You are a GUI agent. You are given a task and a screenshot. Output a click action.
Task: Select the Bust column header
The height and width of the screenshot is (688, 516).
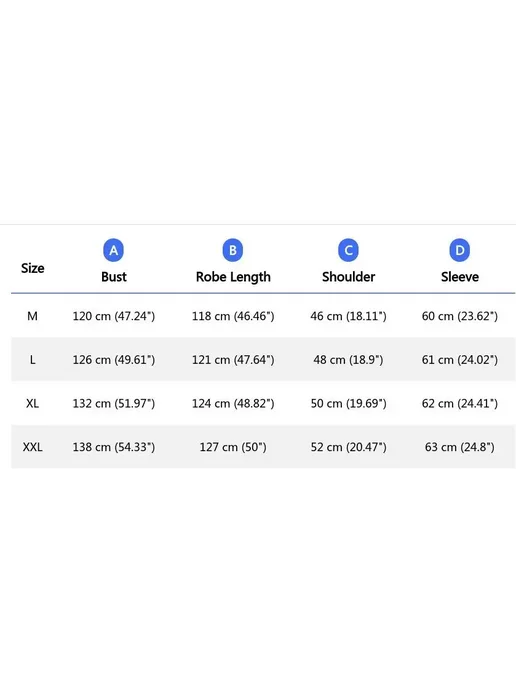(x=114, y=277)
